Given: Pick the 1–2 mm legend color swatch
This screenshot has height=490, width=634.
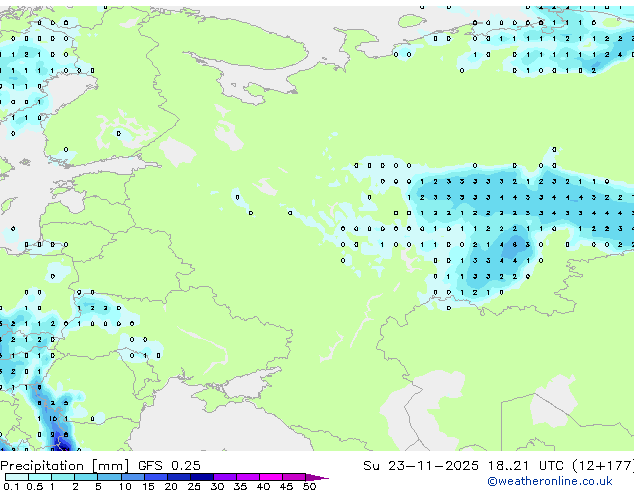Looking at the screenshot, I should (63, 477).
